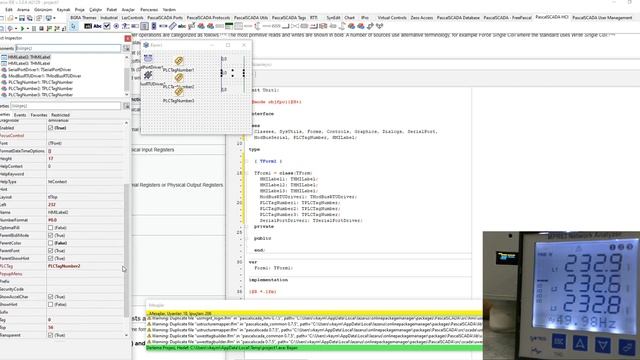Toggle the ParentColor checkbox

pos(51,243)
